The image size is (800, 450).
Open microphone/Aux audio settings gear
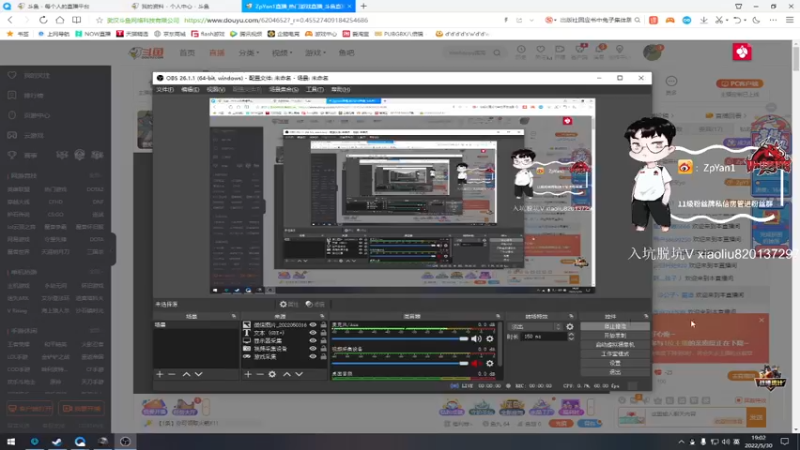coord(490,339)
